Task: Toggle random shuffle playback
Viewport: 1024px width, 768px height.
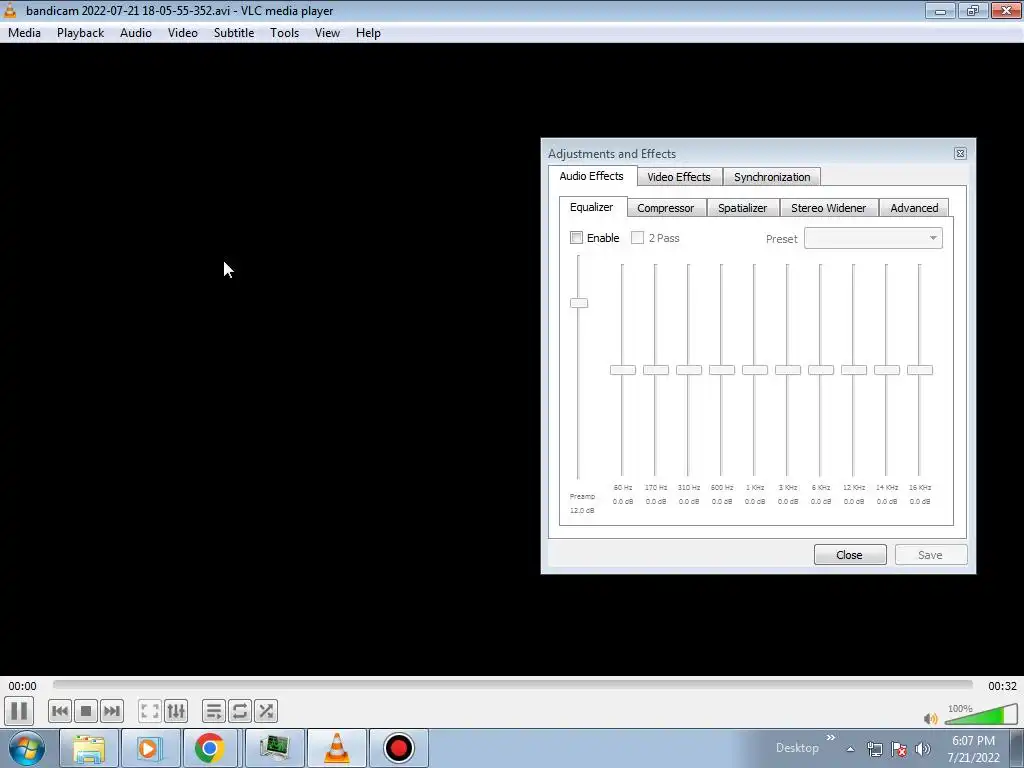Action: point(266,711)
